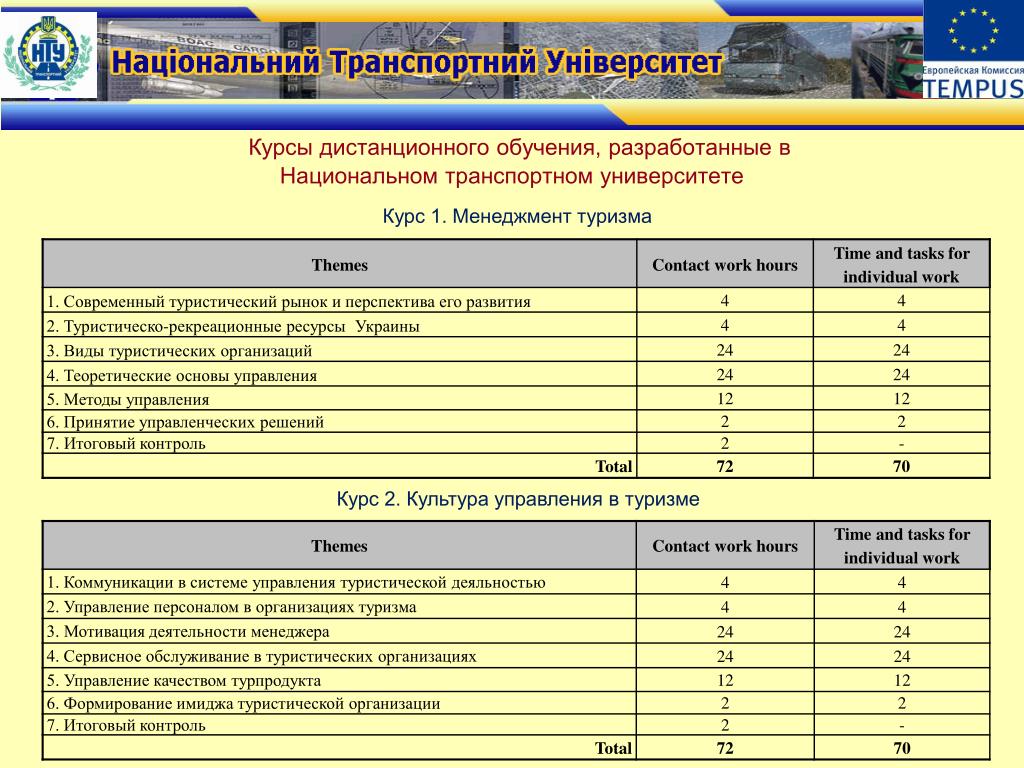Click Course 1 'Time and tasks for individual work' header
This screenshot has height=768, width=1024.
point(901,264)
